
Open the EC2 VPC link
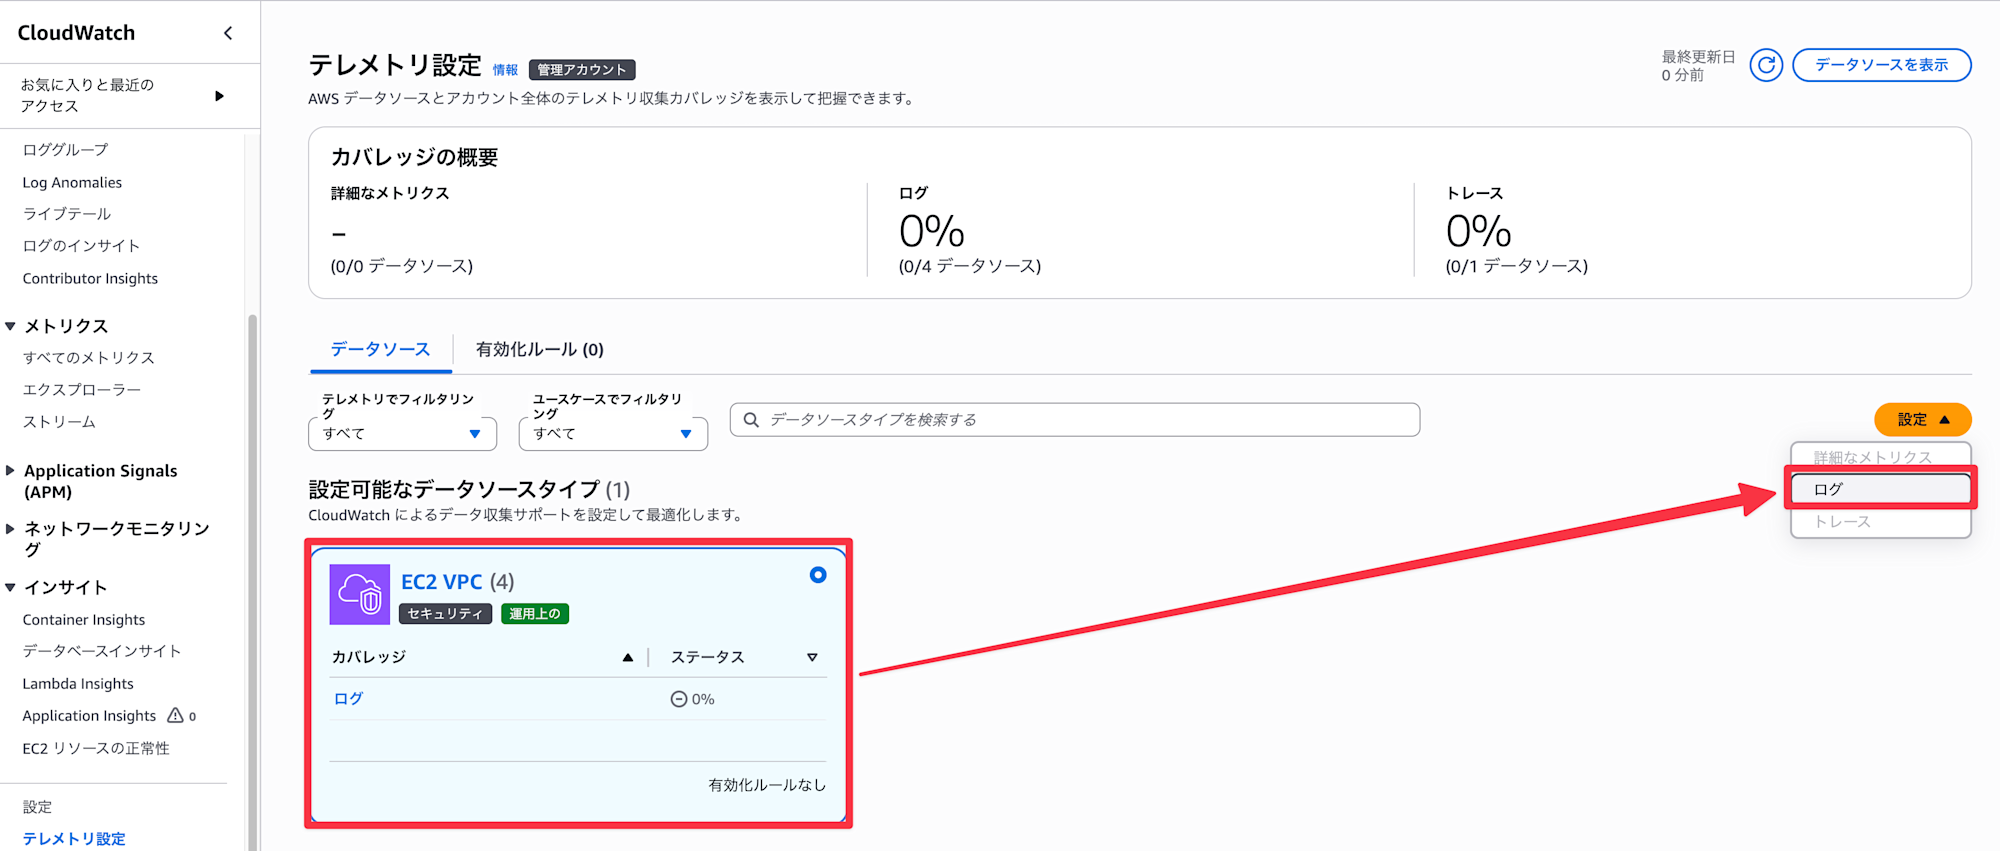pyautogui.click(x=442, y=582)
